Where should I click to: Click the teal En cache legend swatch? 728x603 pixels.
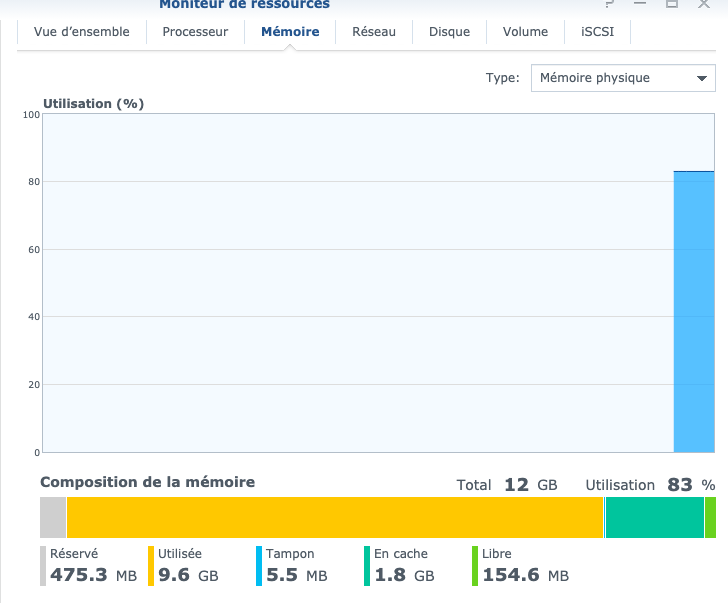click(367, 565)
